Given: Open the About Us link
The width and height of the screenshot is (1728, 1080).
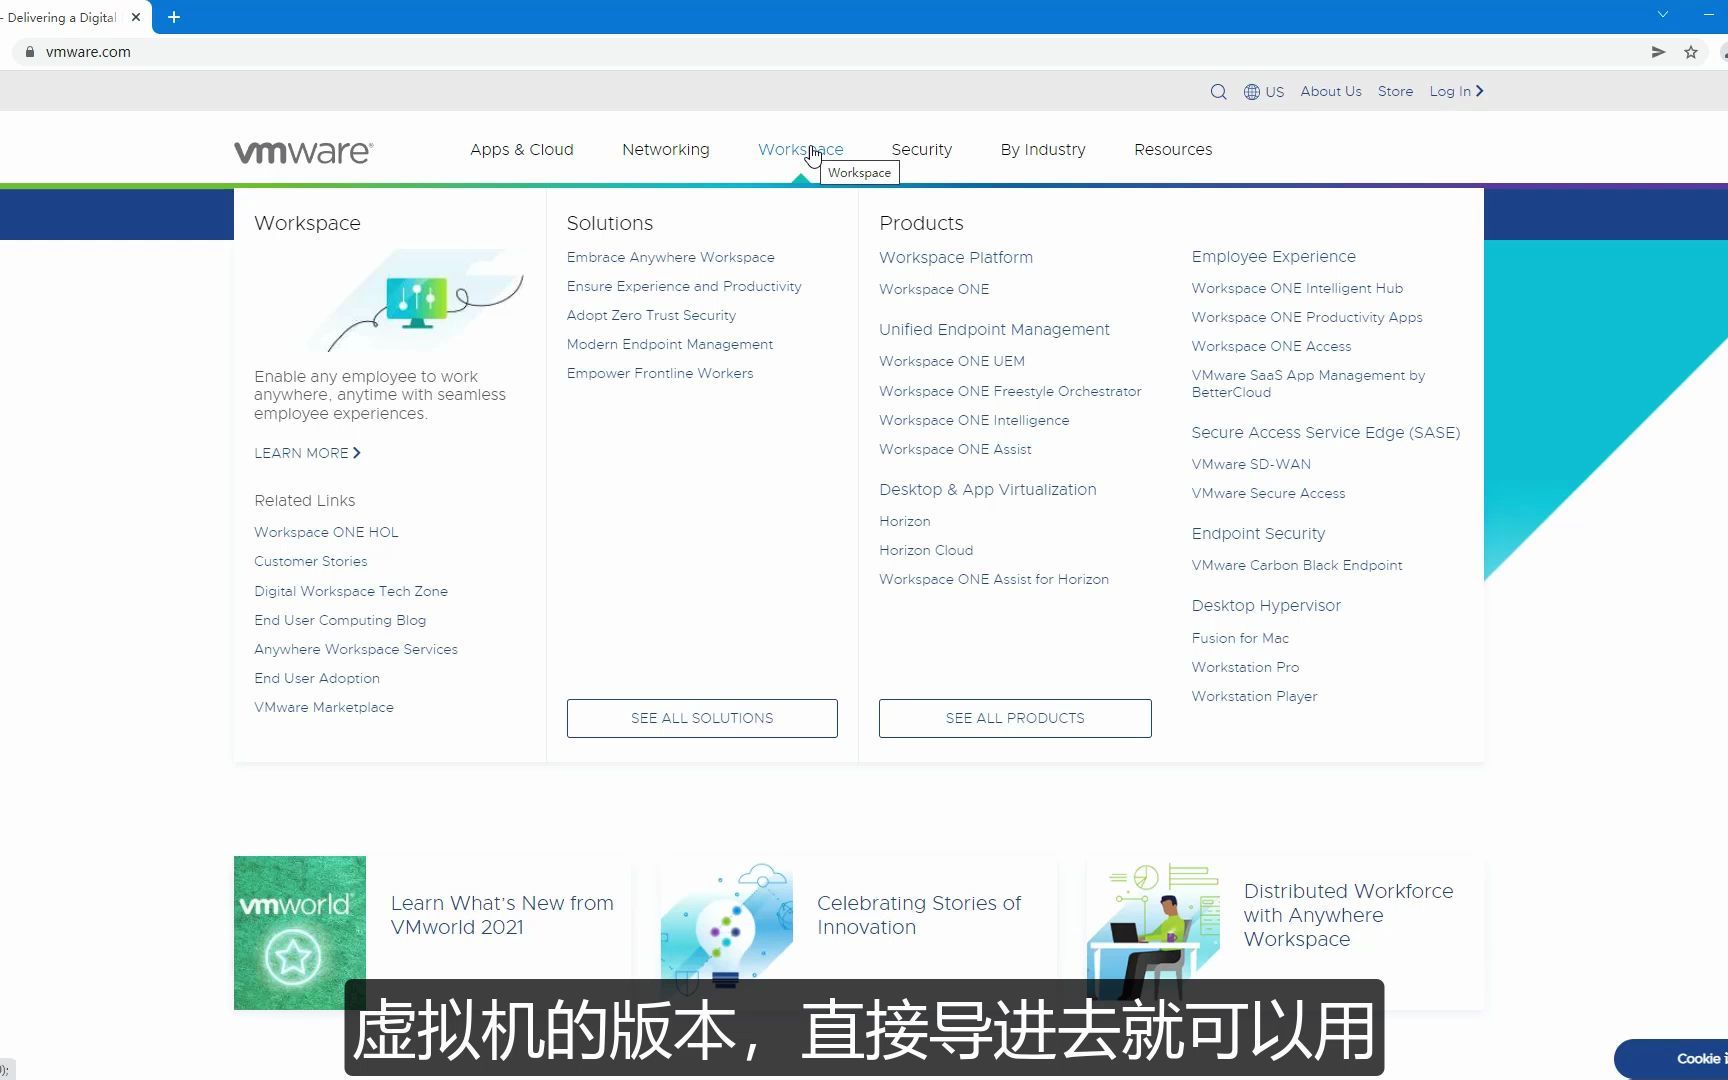Looking at the screenshot, I should (1331, 91).
